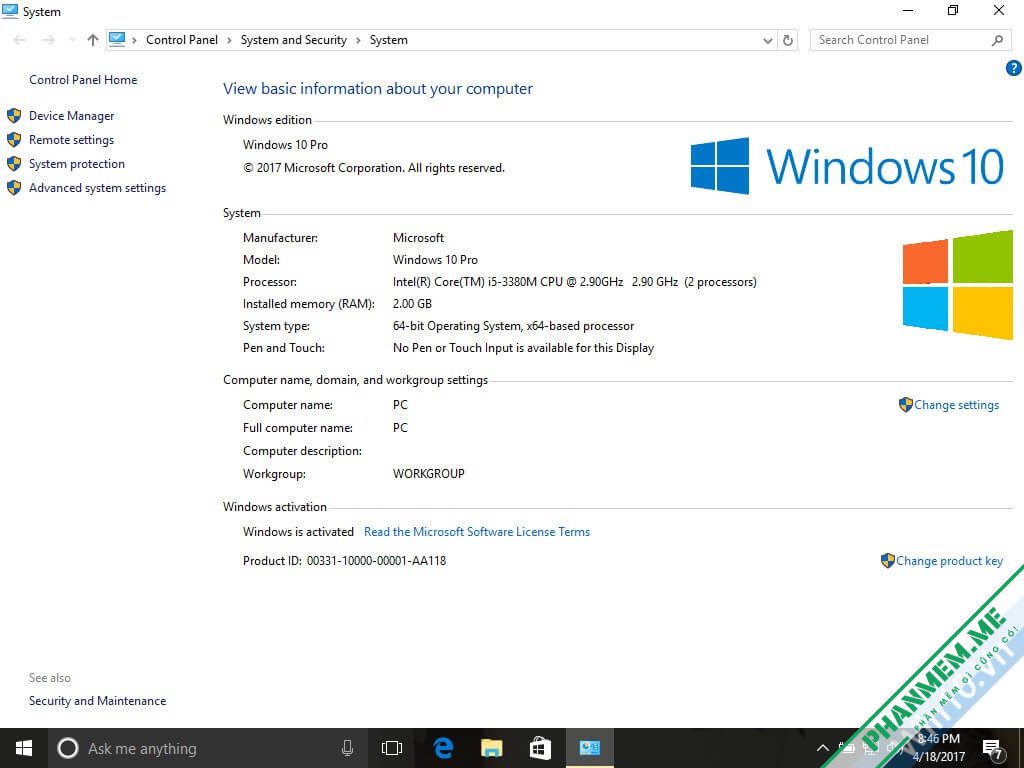Click the Ask me anything search box
Image resolution: width=1024 pixels, height=768 pixels.
point(206,748)
